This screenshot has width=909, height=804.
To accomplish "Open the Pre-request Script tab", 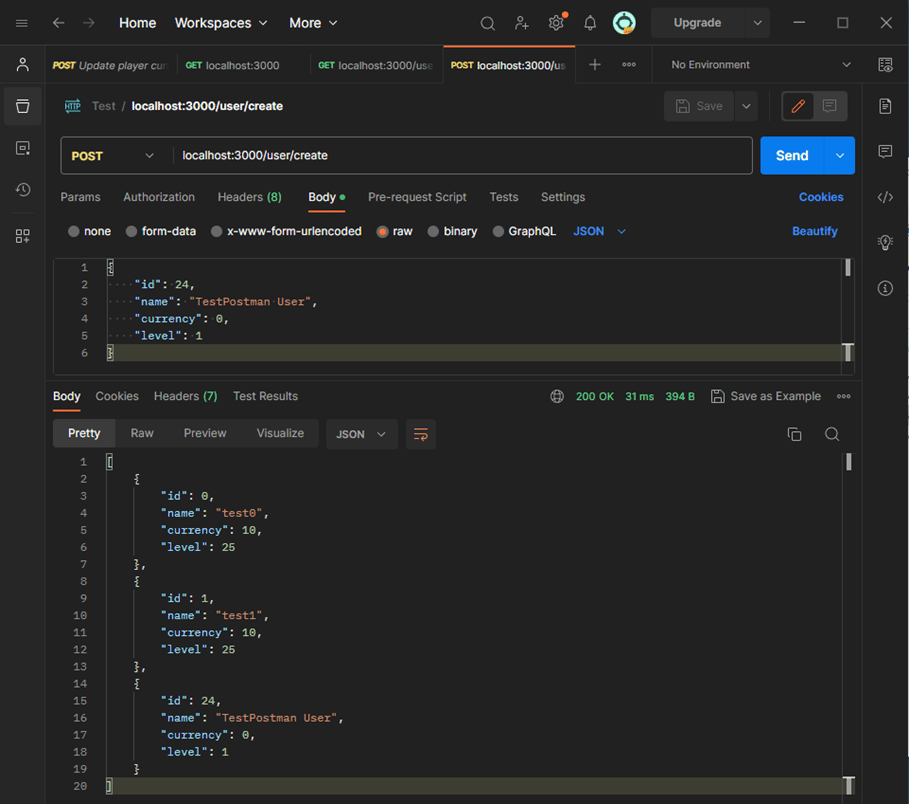I will click(x=417, y=197).
